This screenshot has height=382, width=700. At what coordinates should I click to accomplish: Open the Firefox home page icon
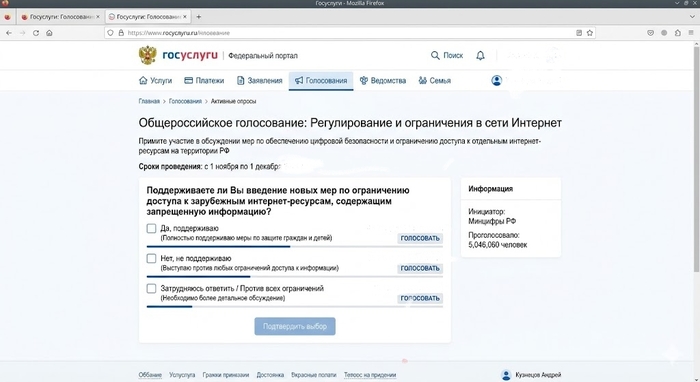point(49,33)
